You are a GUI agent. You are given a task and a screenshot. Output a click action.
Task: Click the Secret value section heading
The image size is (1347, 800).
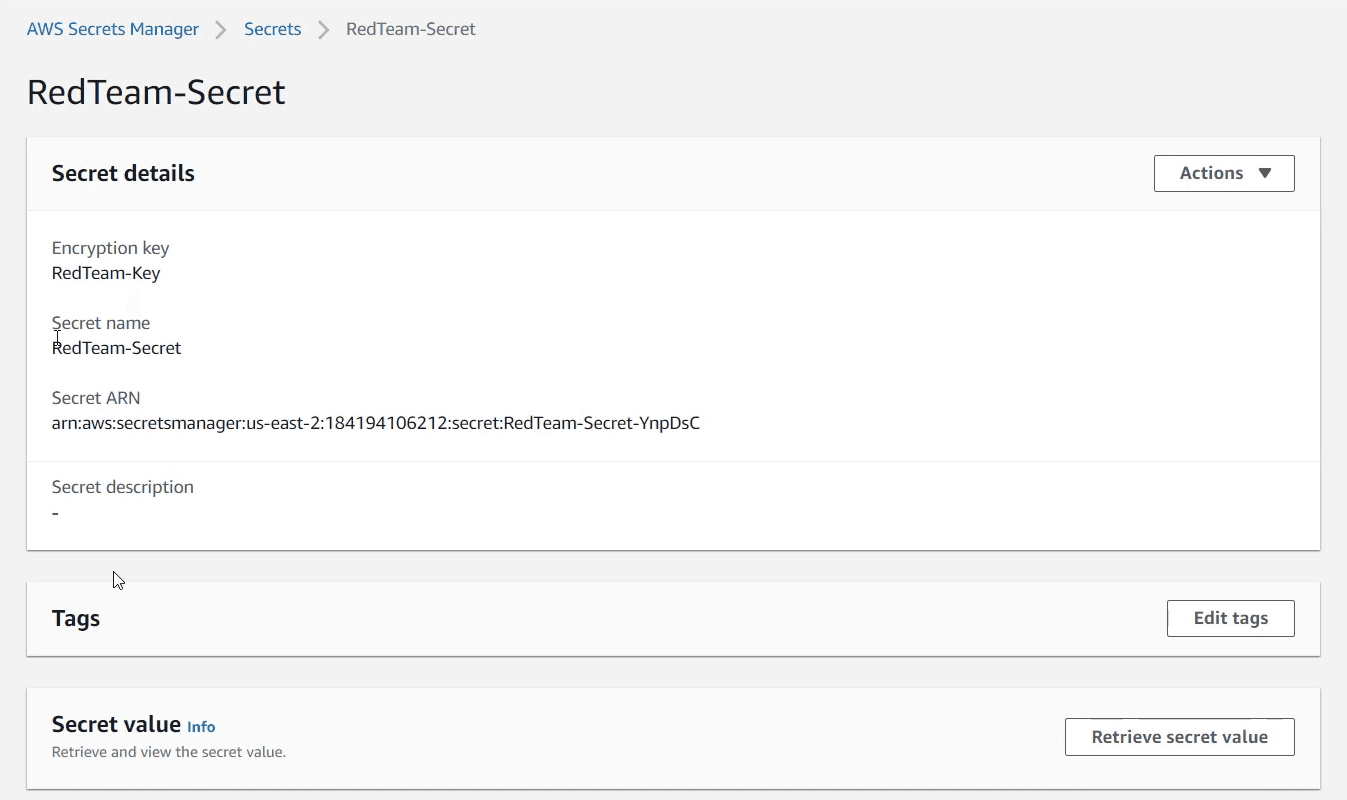[116, 725]
